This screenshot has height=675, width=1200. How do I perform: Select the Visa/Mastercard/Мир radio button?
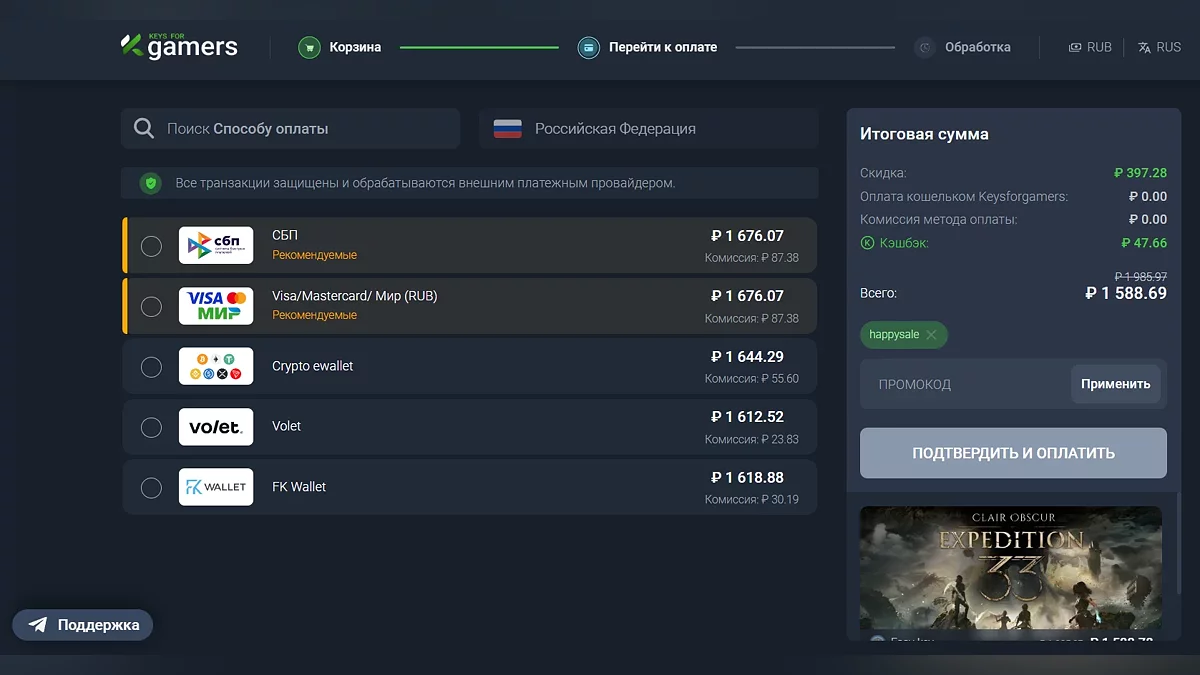[151, 306]
